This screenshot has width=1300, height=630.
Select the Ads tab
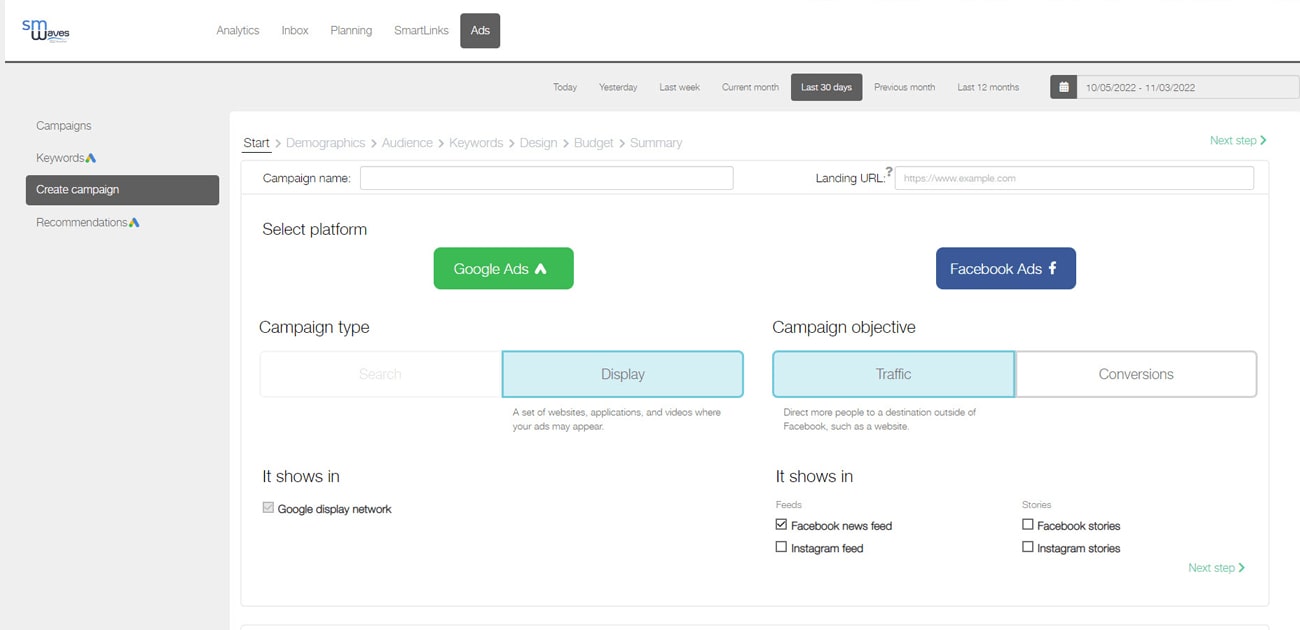pyautogui.click(x=480, y=31)
